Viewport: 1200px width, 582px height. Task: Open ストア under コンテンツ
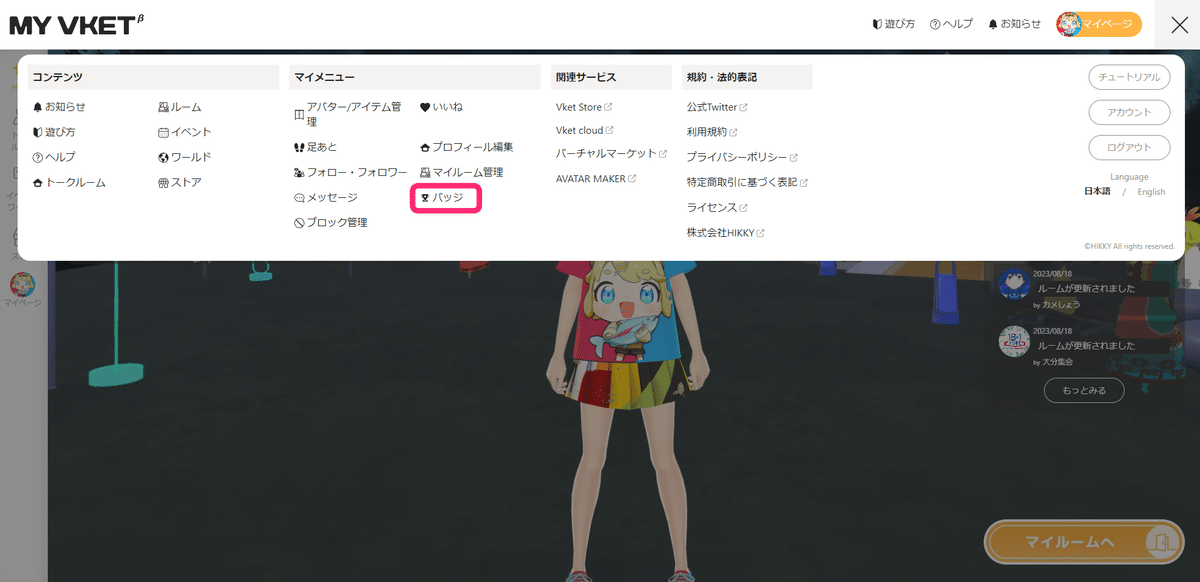point(180,182)
